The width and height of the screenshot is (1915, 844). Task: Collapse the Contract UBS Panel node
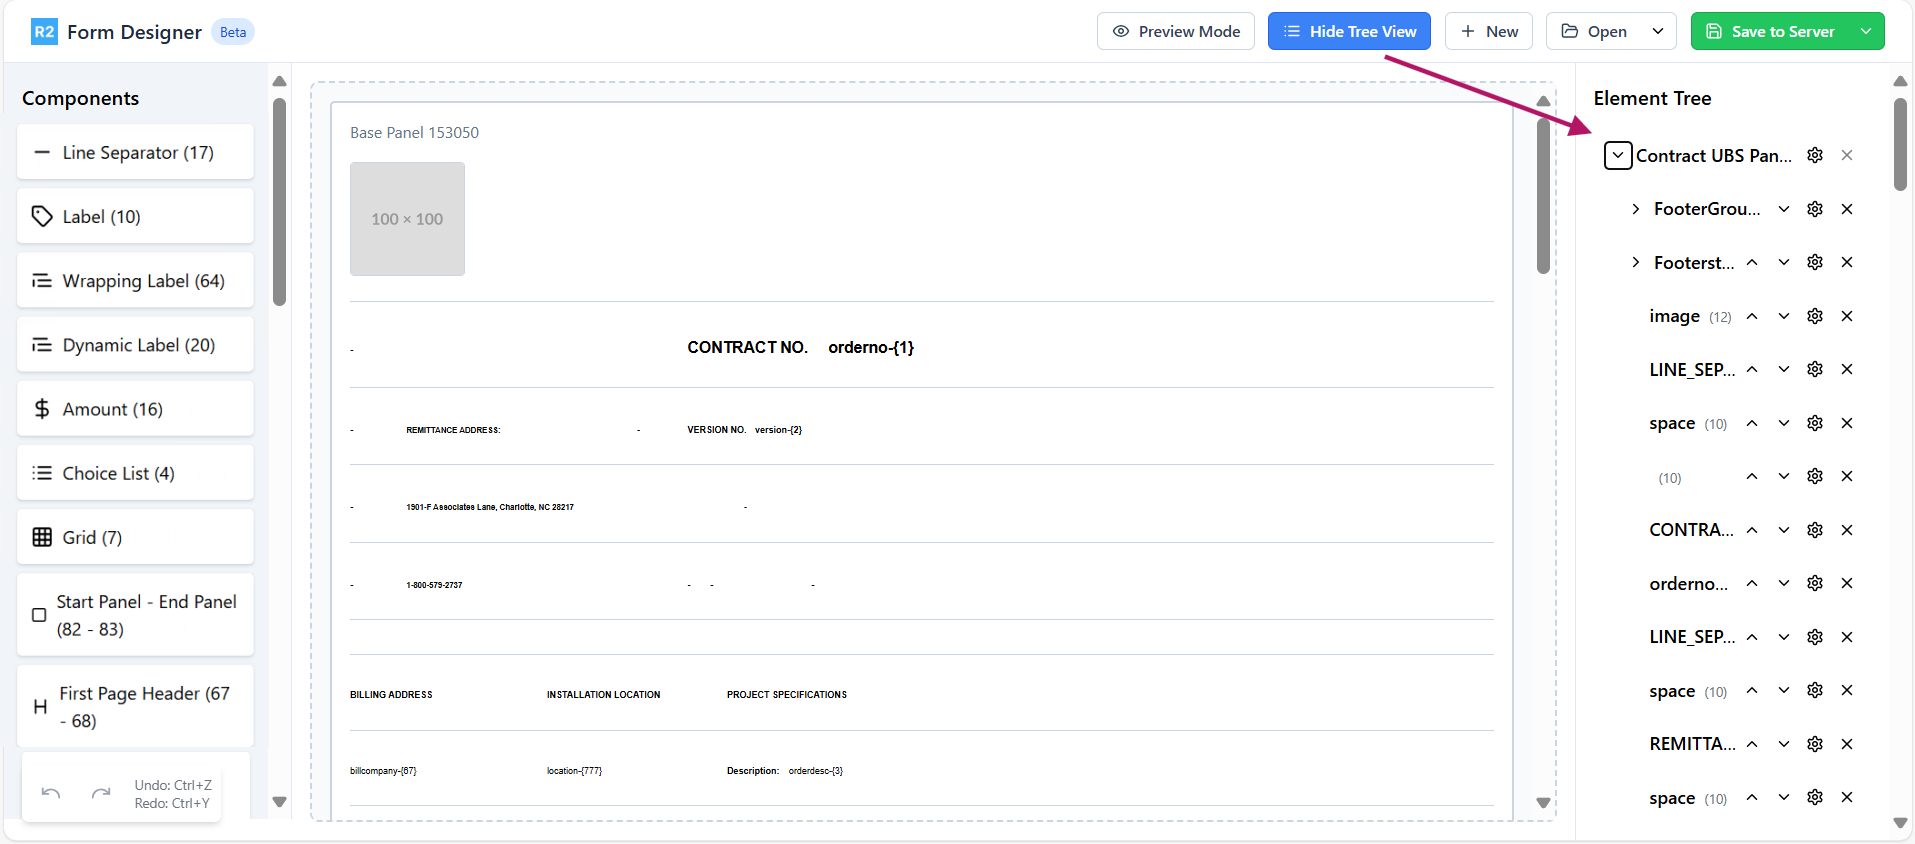pyautogui.click(x=1618, y=155)
